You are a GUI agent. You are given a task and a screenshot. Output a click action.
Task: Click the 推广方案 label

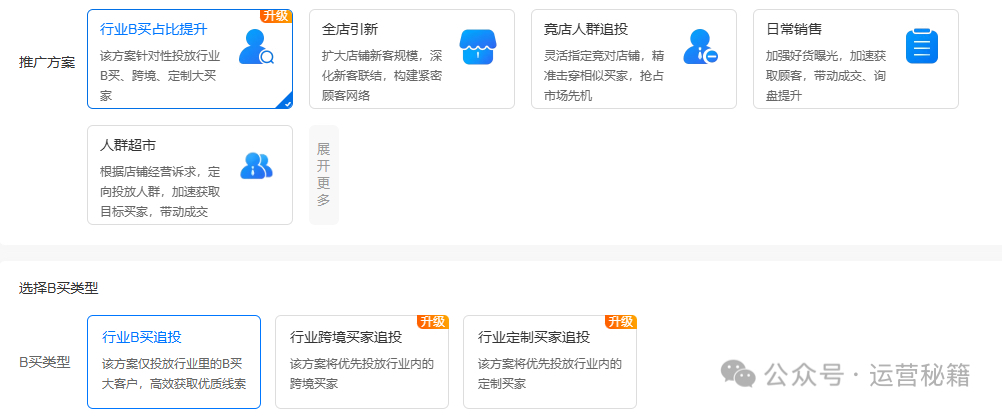tap(47, 63)
